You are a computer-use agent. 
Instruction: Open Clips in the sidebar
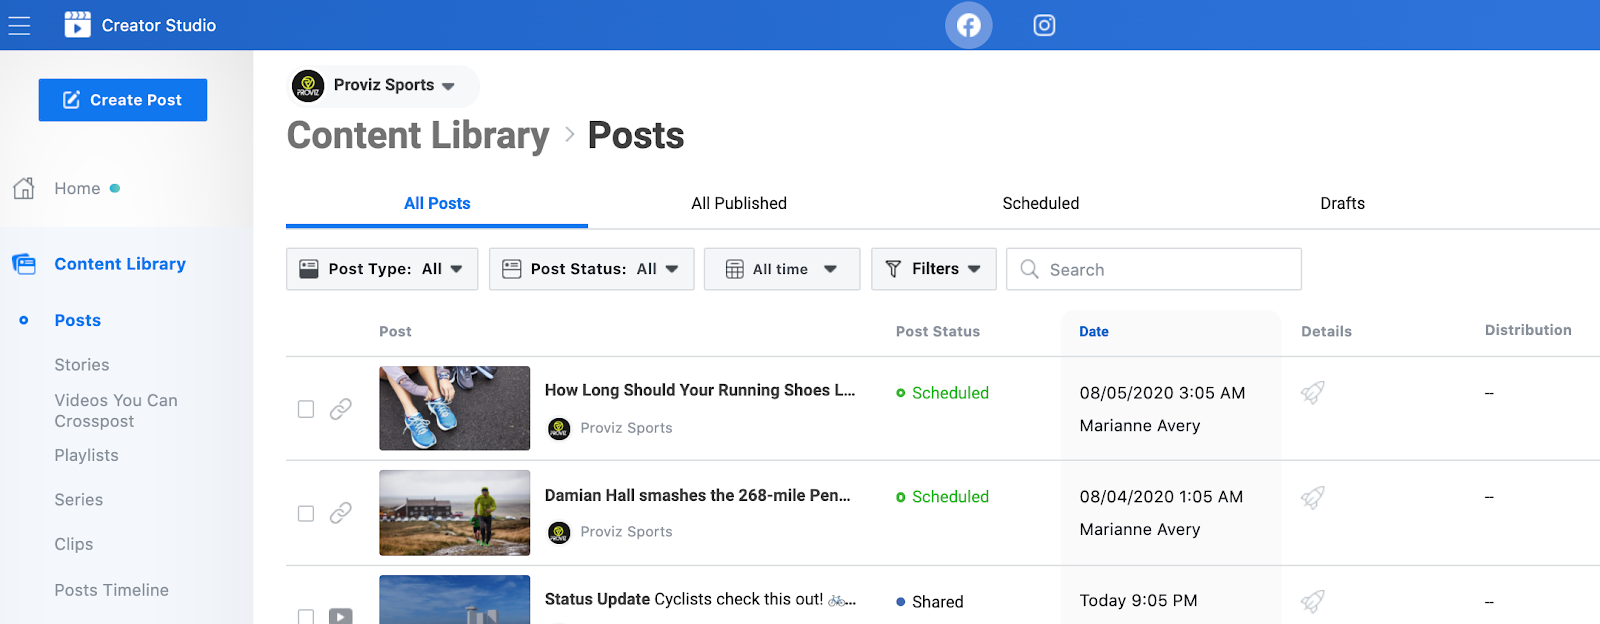74,544
